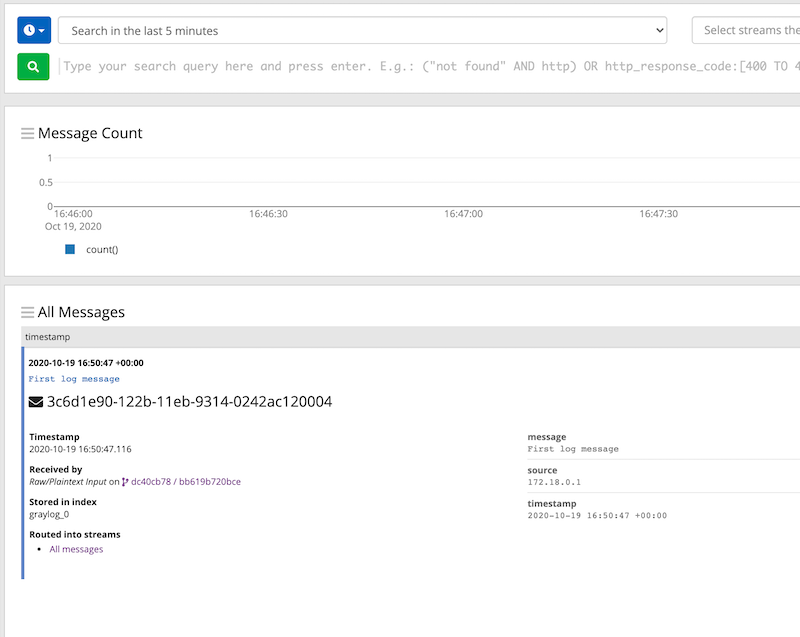The height and width of the screenshot is (637, 800).
Task: Select the message ID 3c6d1e90-122b-11eb heading
Action: (189, 402)
